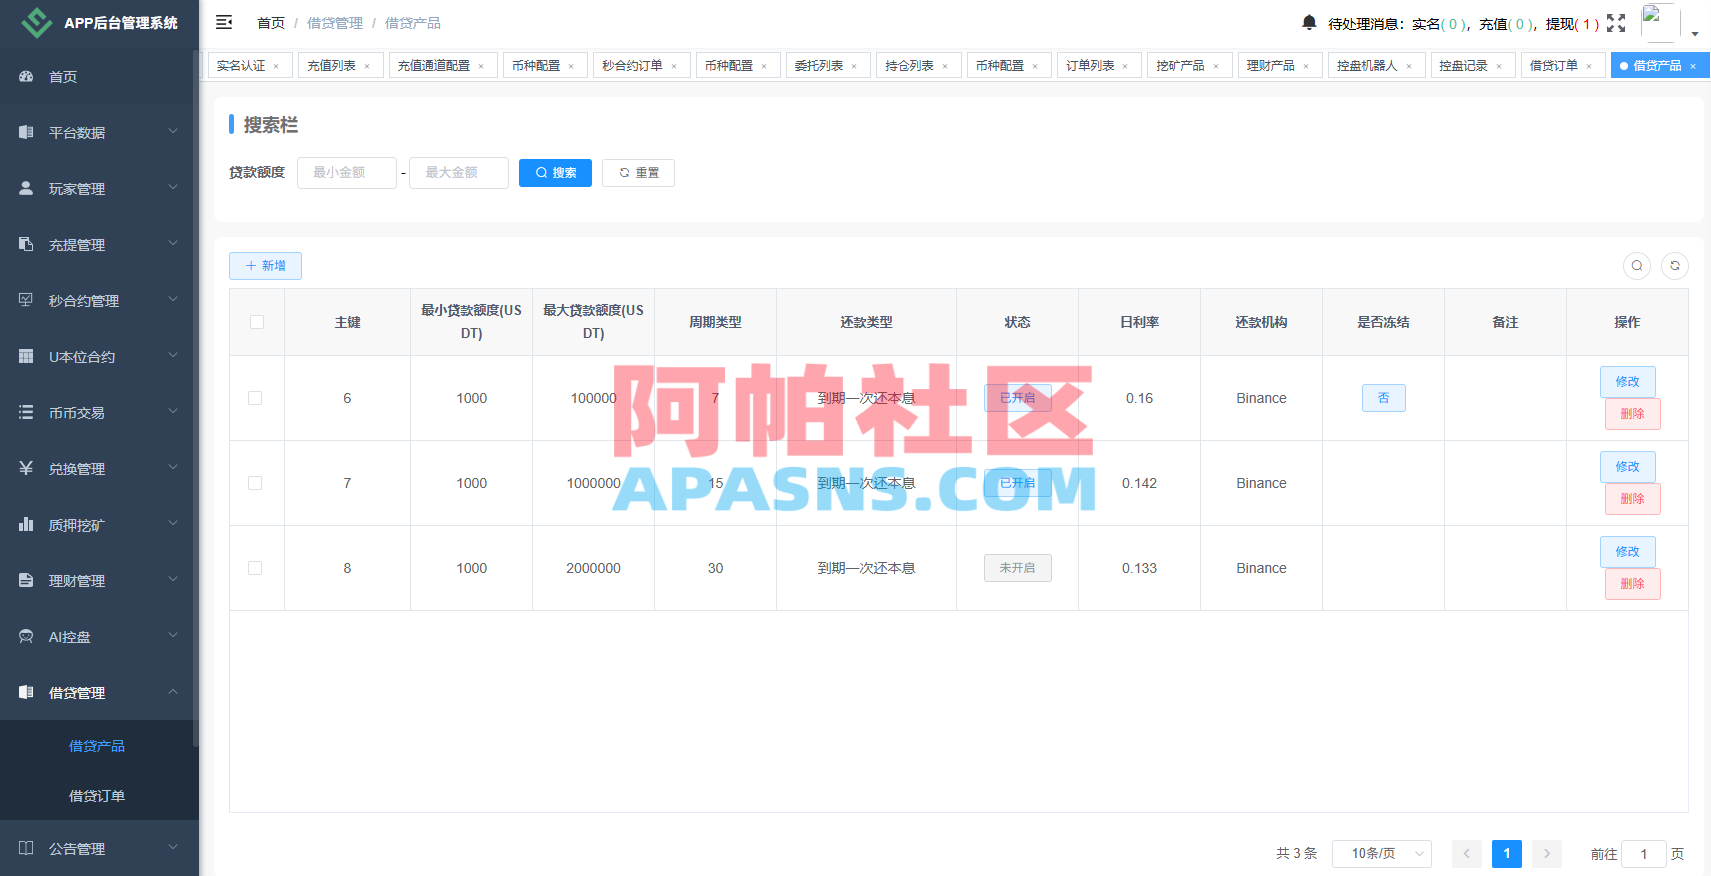Go to 首页 in the sidebar
1711x876 pixels.
[99, 77]
